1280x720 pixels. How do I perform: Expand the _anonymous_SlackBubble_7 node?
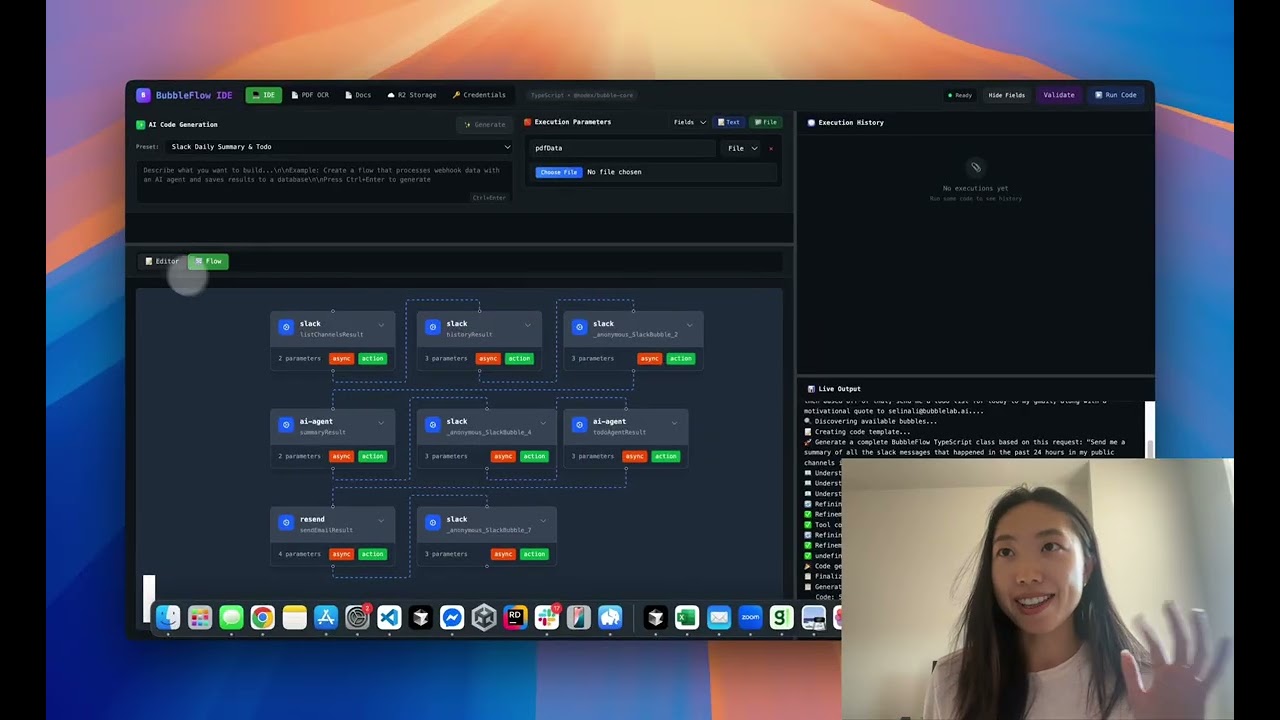tap(543, 521)
